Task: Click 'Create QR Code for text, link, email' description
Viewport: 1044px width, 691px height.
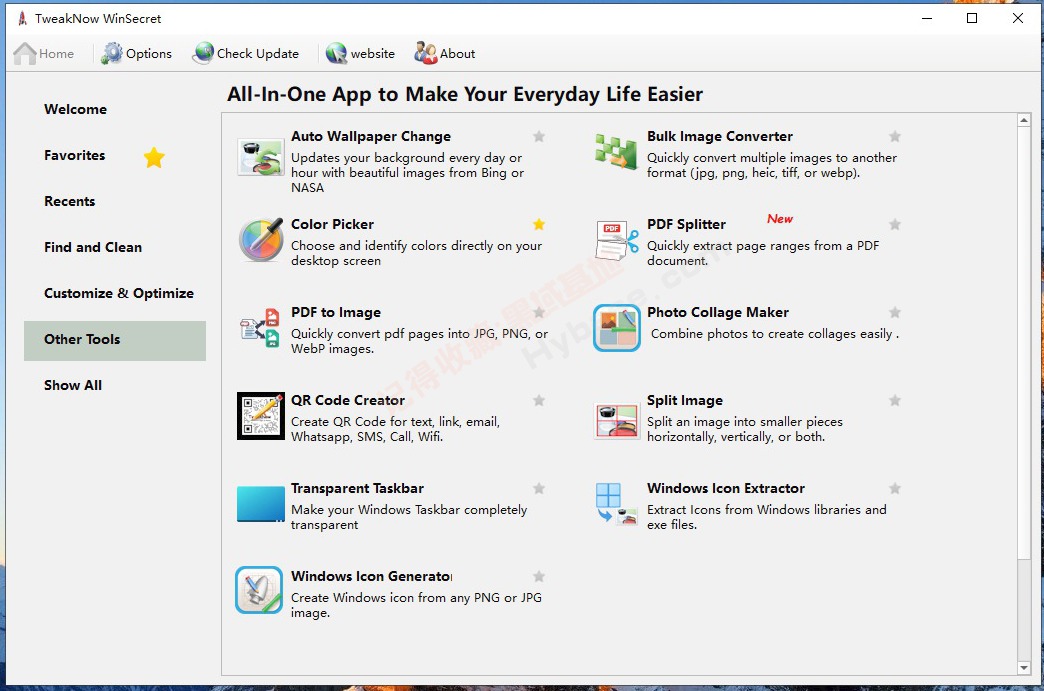Action: pos(395,429)
